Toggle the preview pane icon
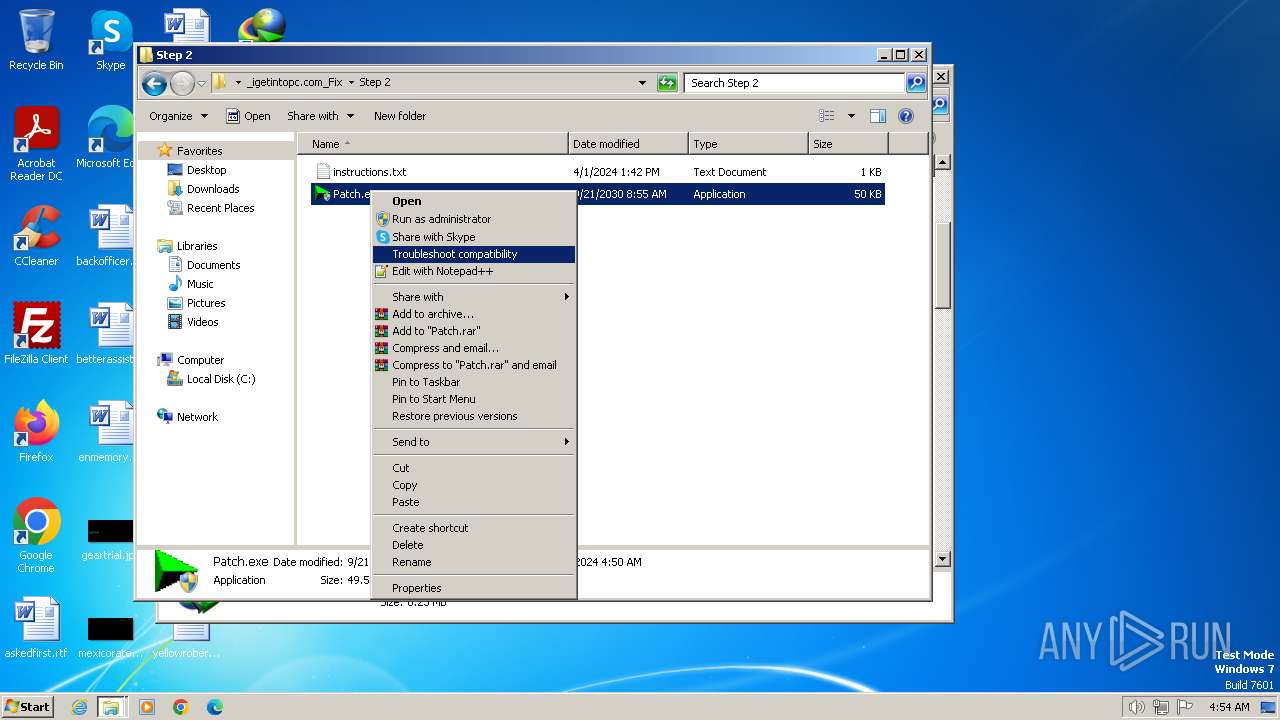 click(x=877, y=116)
